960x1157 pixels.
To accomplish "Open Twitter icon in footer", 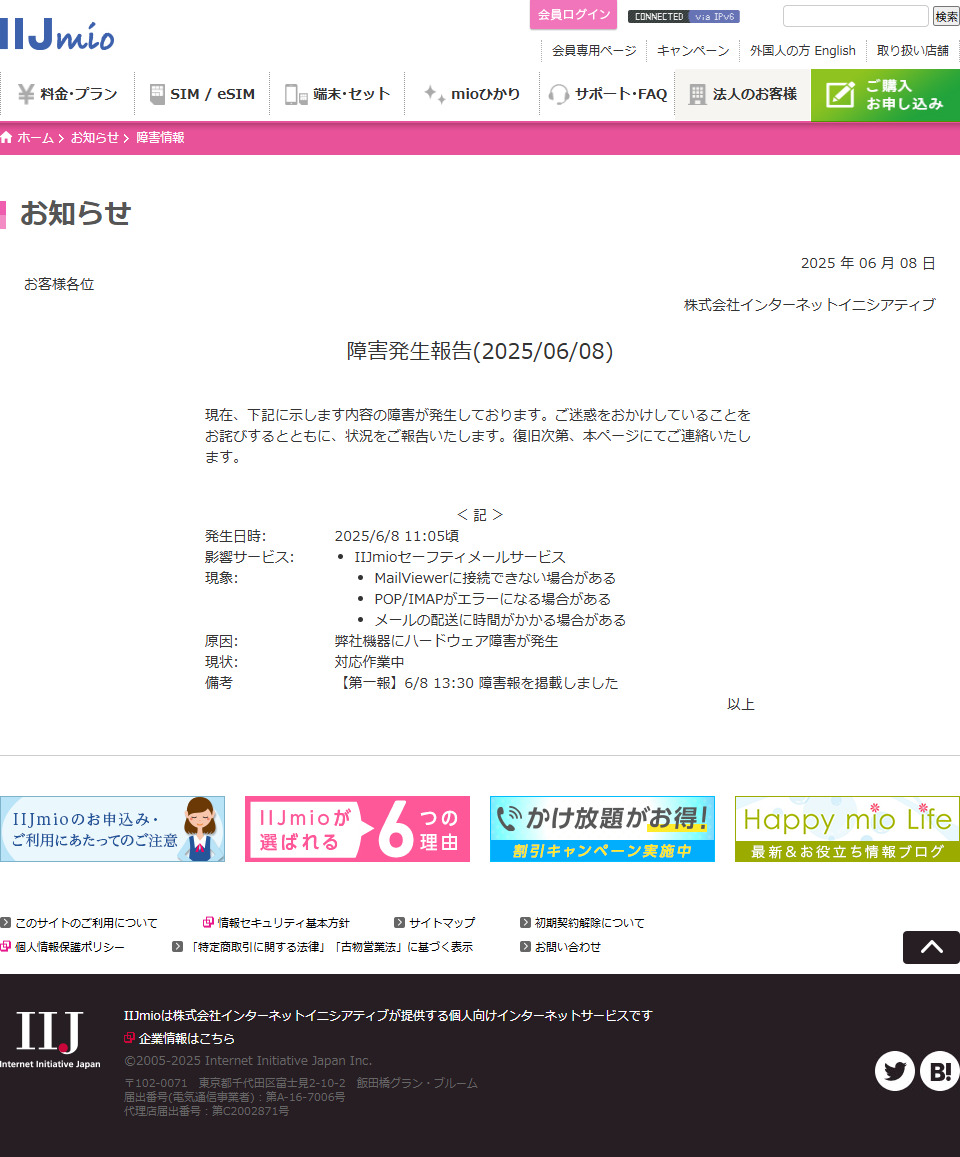I will point(894,1072).
